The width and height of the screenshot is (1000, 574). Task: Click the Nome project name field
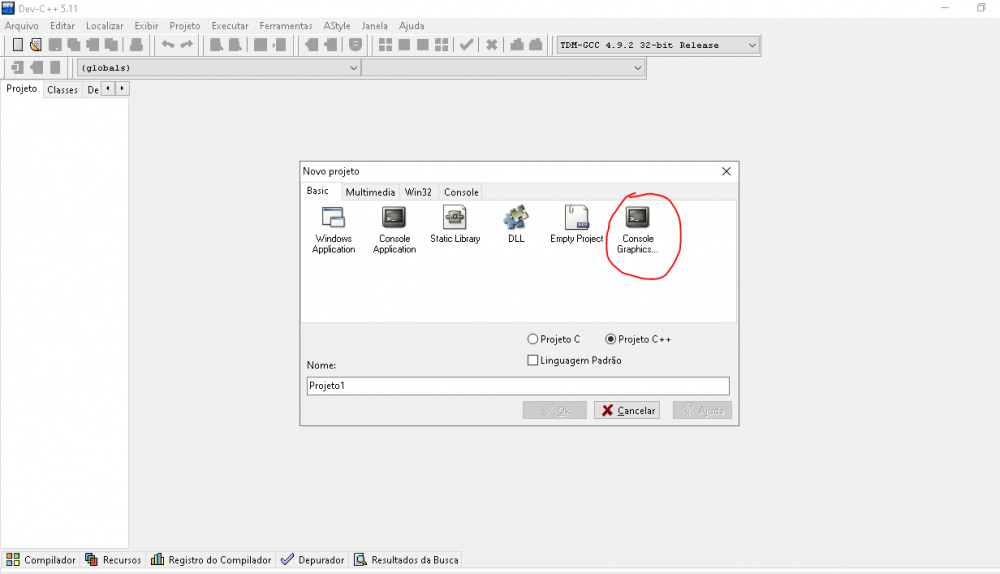tap(518, 386)
